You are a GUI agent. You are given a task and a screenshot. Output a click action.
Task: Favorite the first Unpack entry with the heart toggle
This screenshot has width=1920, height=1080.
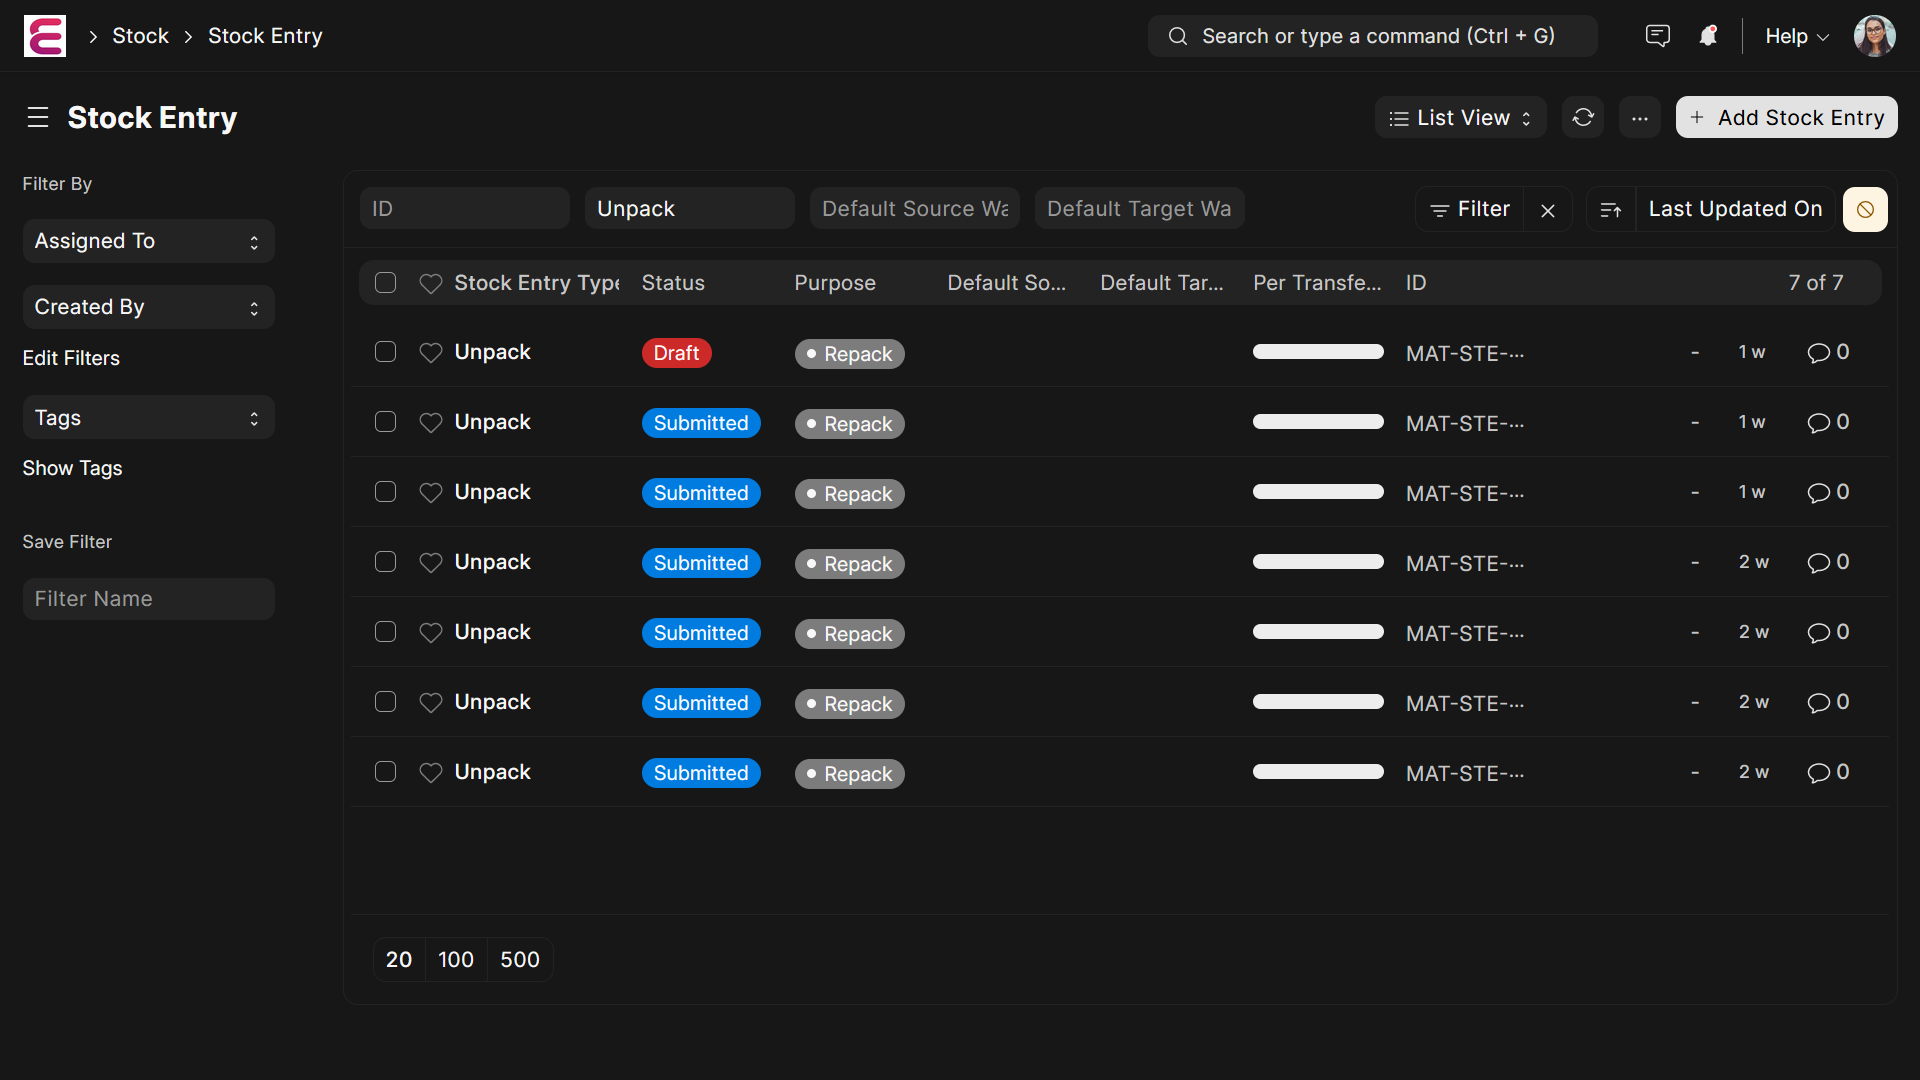(430, 352)
